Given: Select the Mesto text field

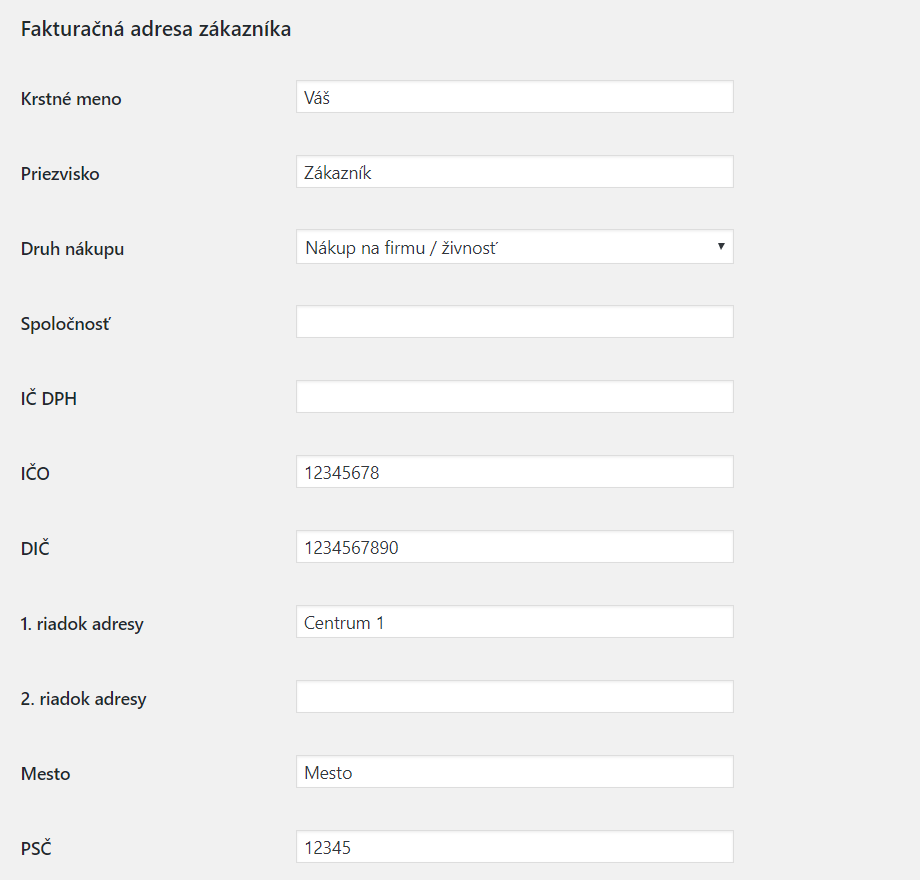Looking at the screenshot, I should (514, 772).
